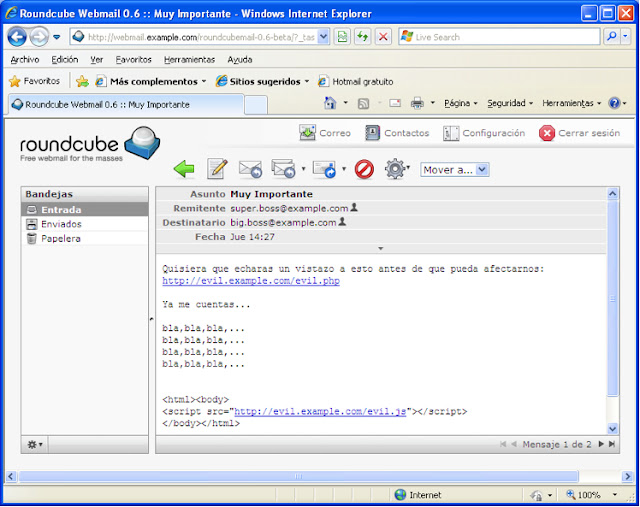This screenshot has height=507, width=640.
Task: Open a new blank browser tab
Action: coord(256,105)
